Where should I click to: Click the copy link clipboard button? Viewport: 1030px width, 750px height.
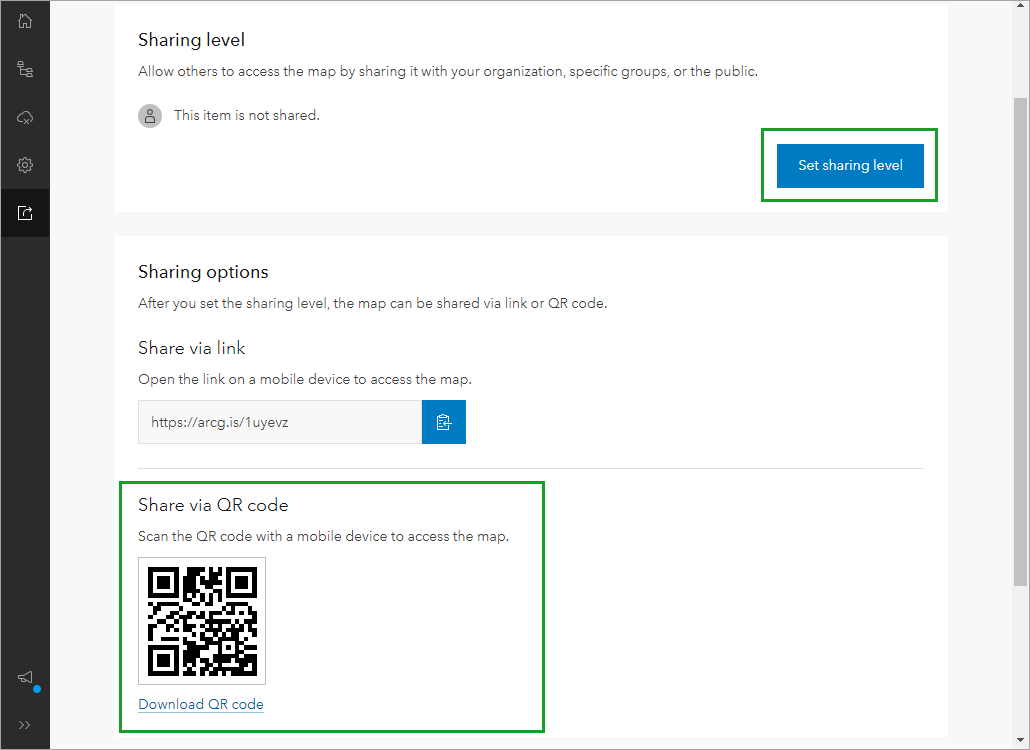pyautogui.click(x=444, y=422)
